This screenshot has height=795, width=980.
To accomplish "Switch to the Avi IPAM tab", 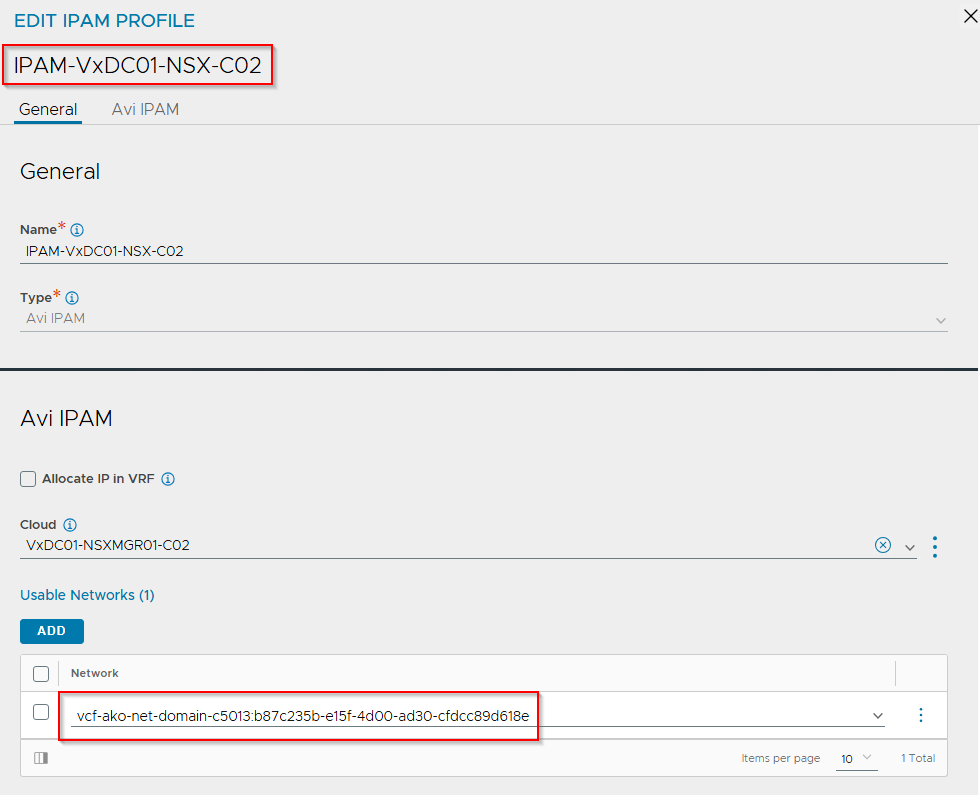I will coord(146,109).
